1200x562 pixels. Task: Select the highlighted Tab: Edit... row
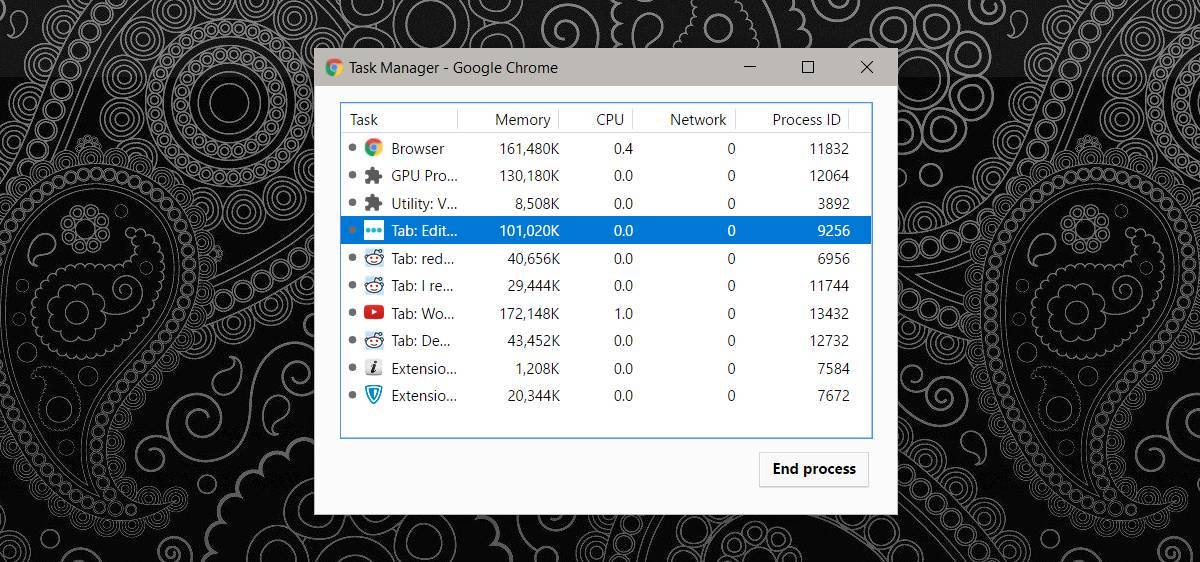tap(606, 230)
